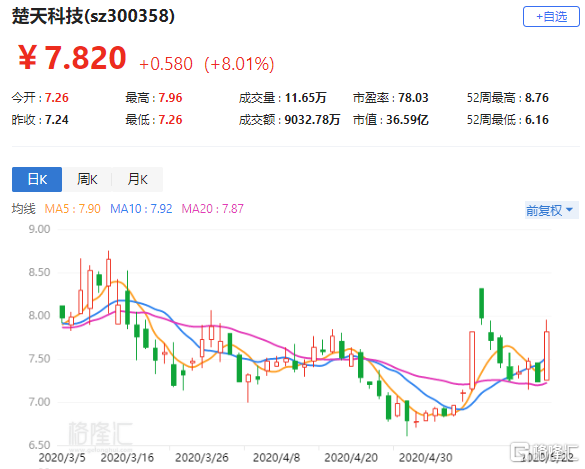Select the 最高 value 7.96
Viewport: 585px width, 469px height.
171,98
